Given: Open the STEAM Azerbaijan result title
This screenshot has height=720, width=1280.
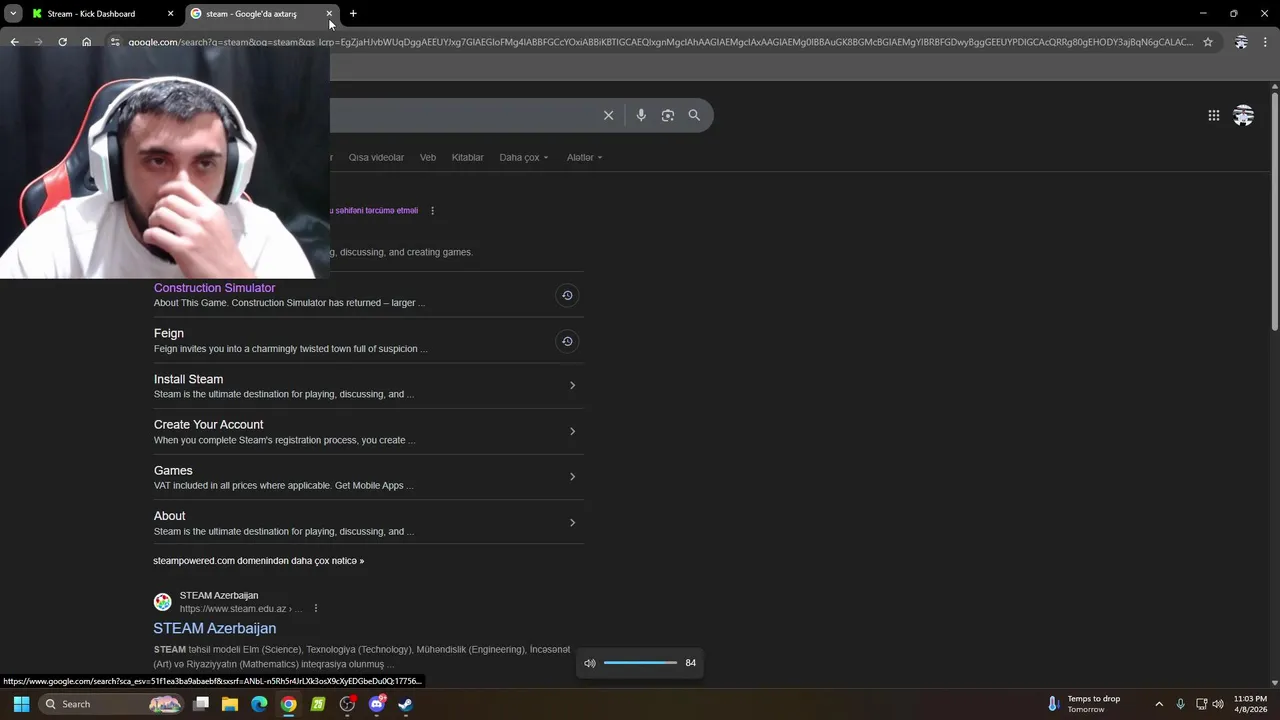Looking at the screenshot, I should point(214,628).
